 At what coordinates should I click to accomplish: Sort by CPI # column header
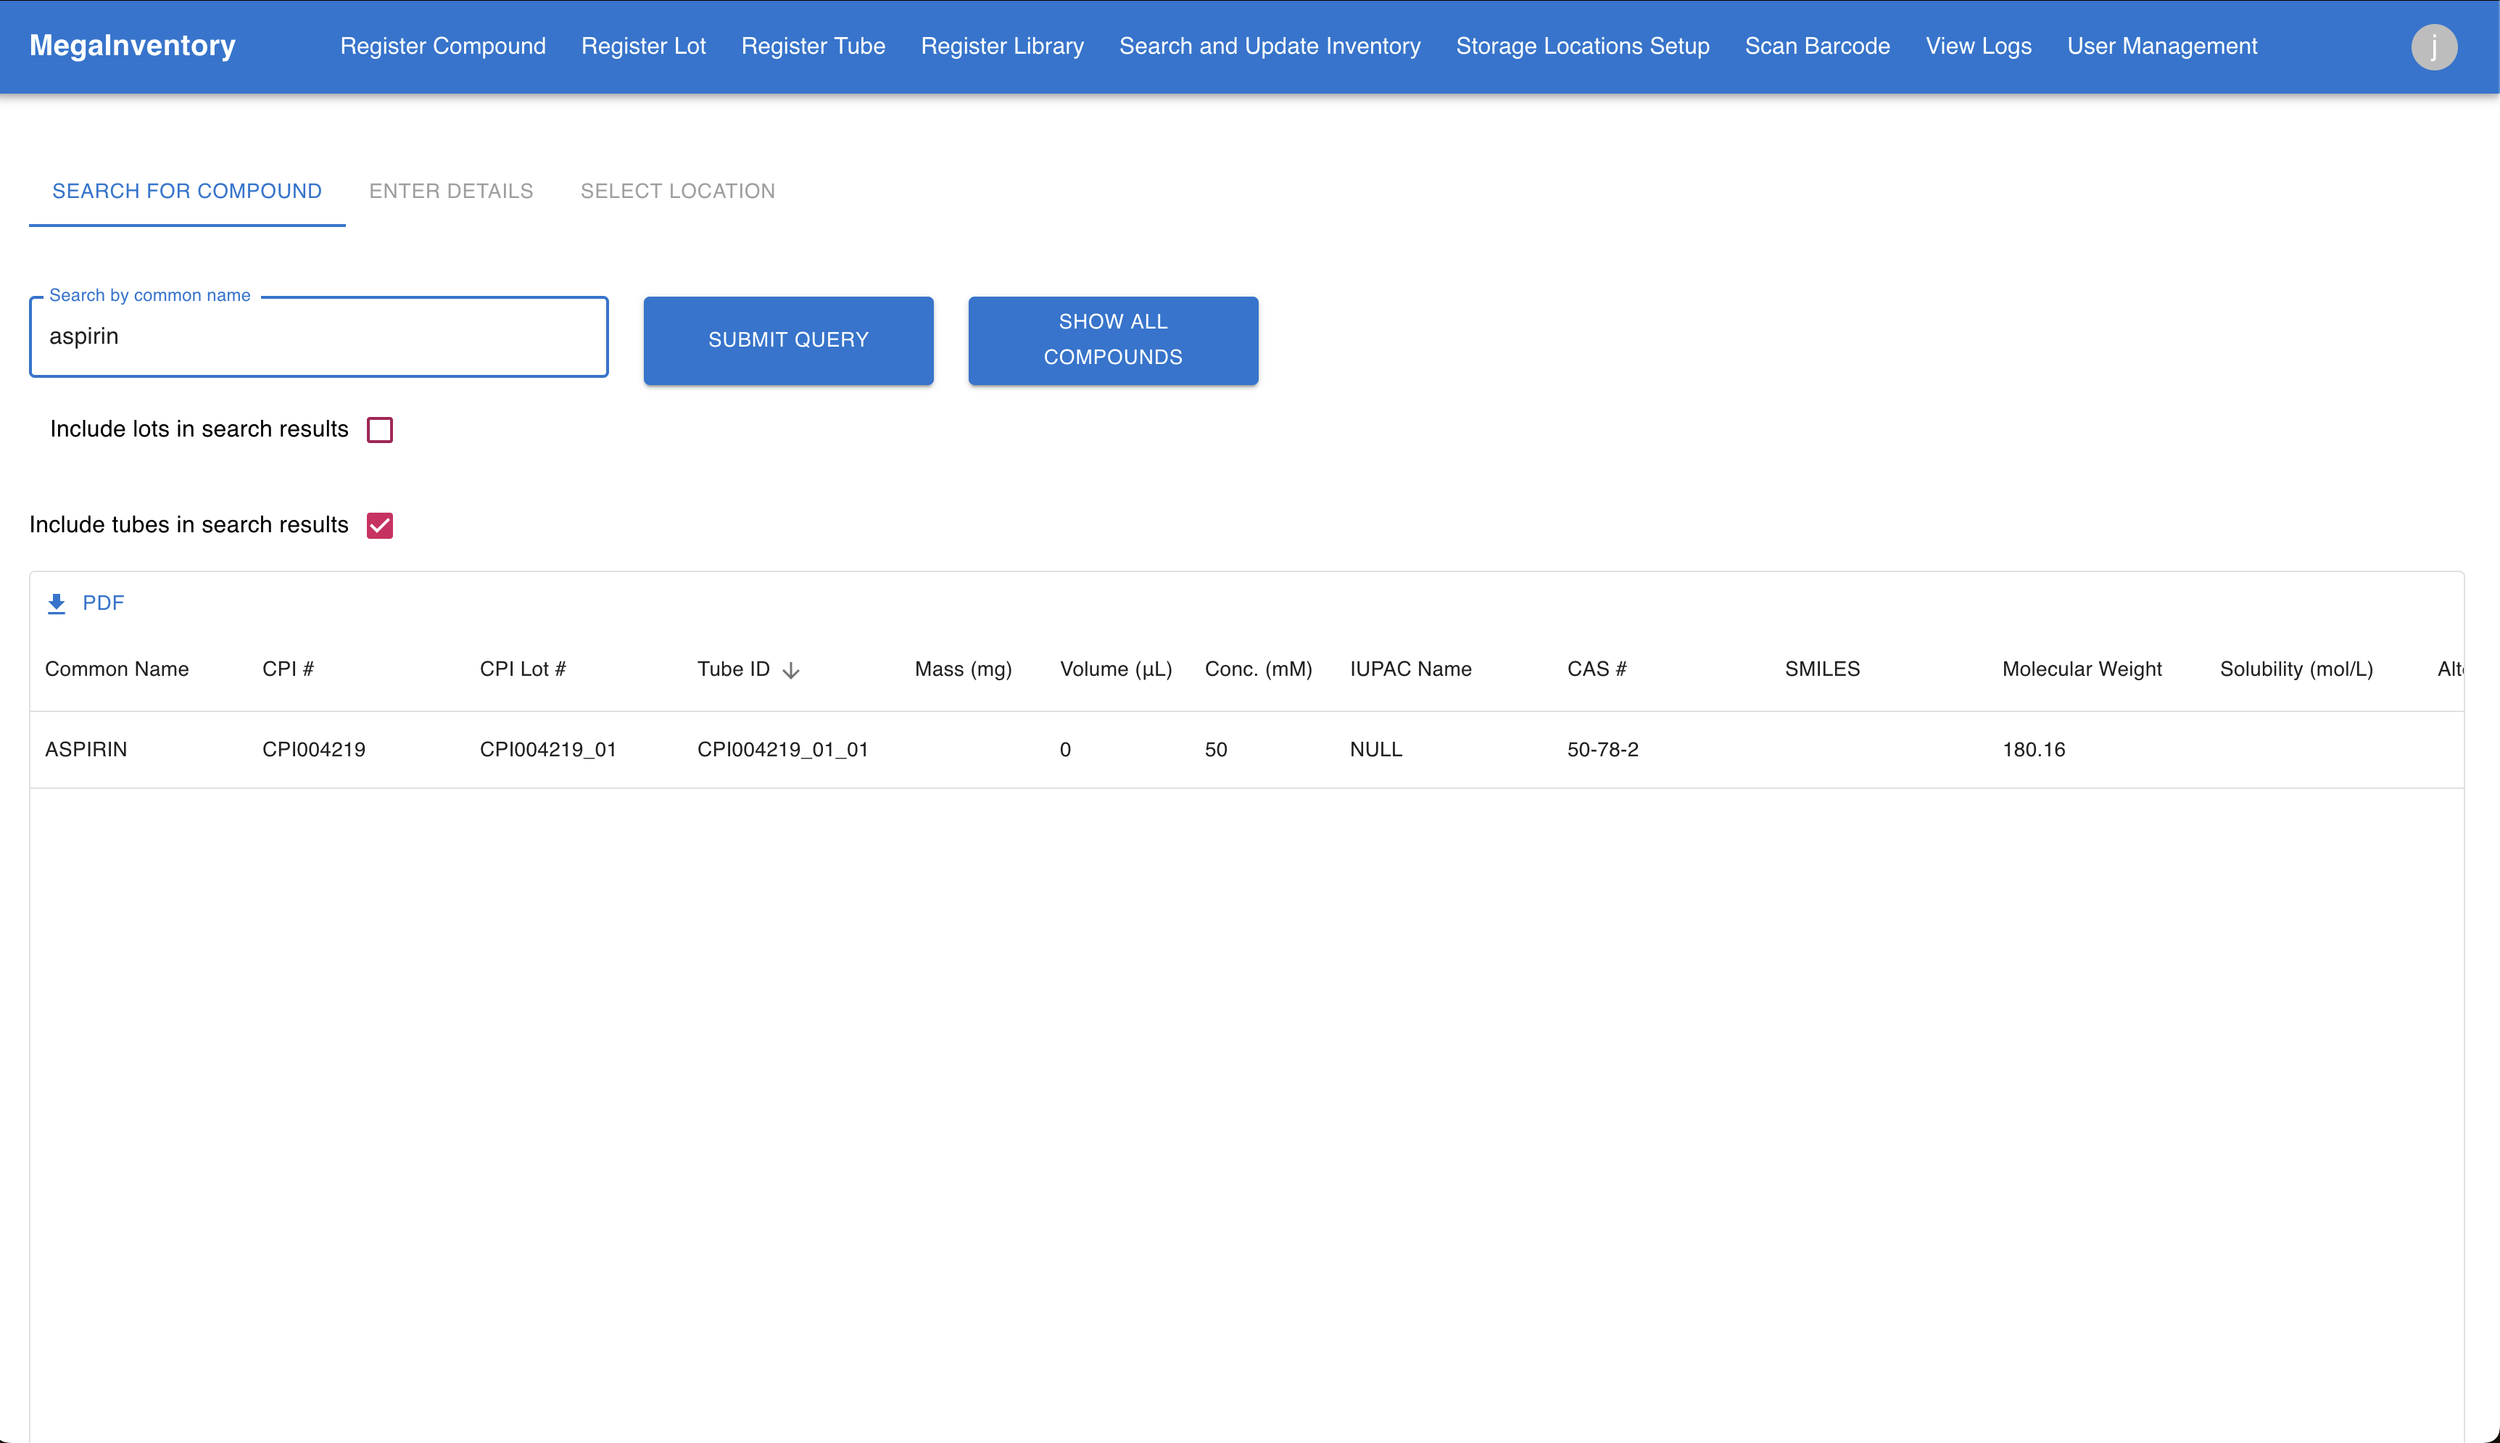tap(288, 669)
